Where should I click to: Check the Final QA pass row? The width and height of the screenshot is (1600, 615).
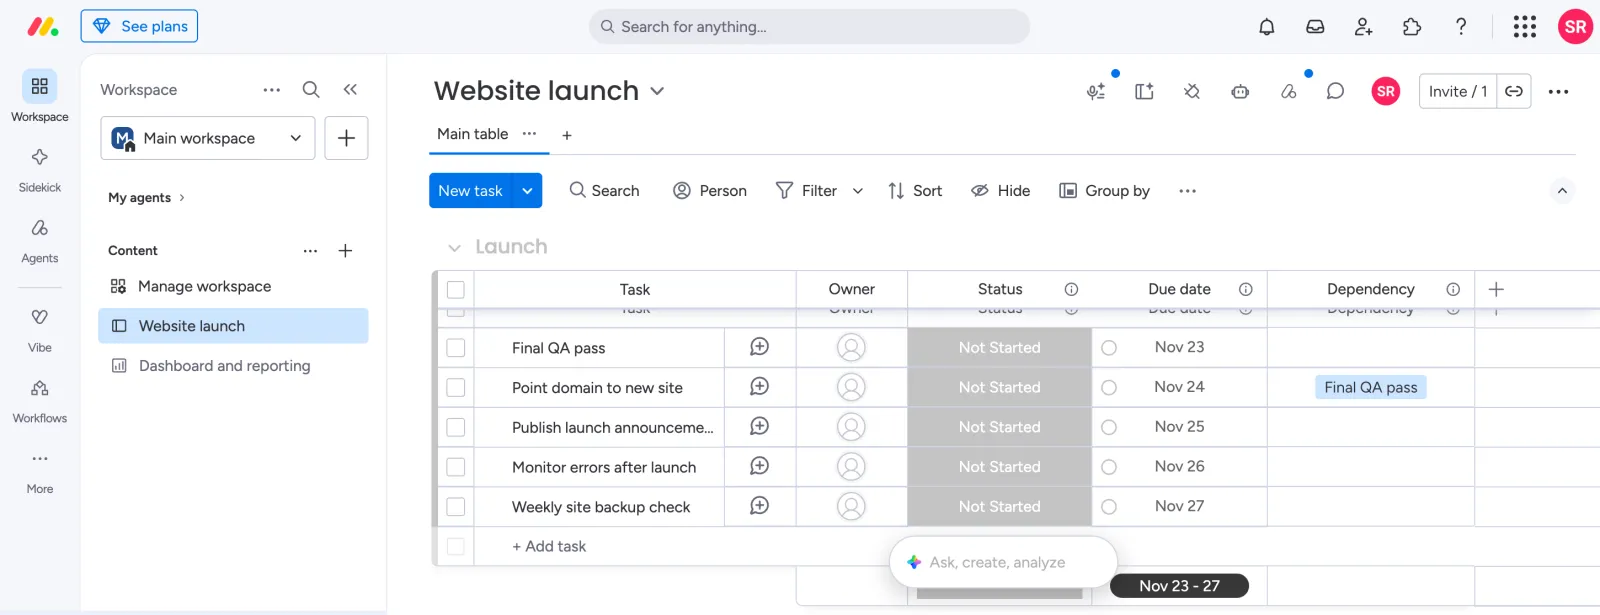point(456,348)
